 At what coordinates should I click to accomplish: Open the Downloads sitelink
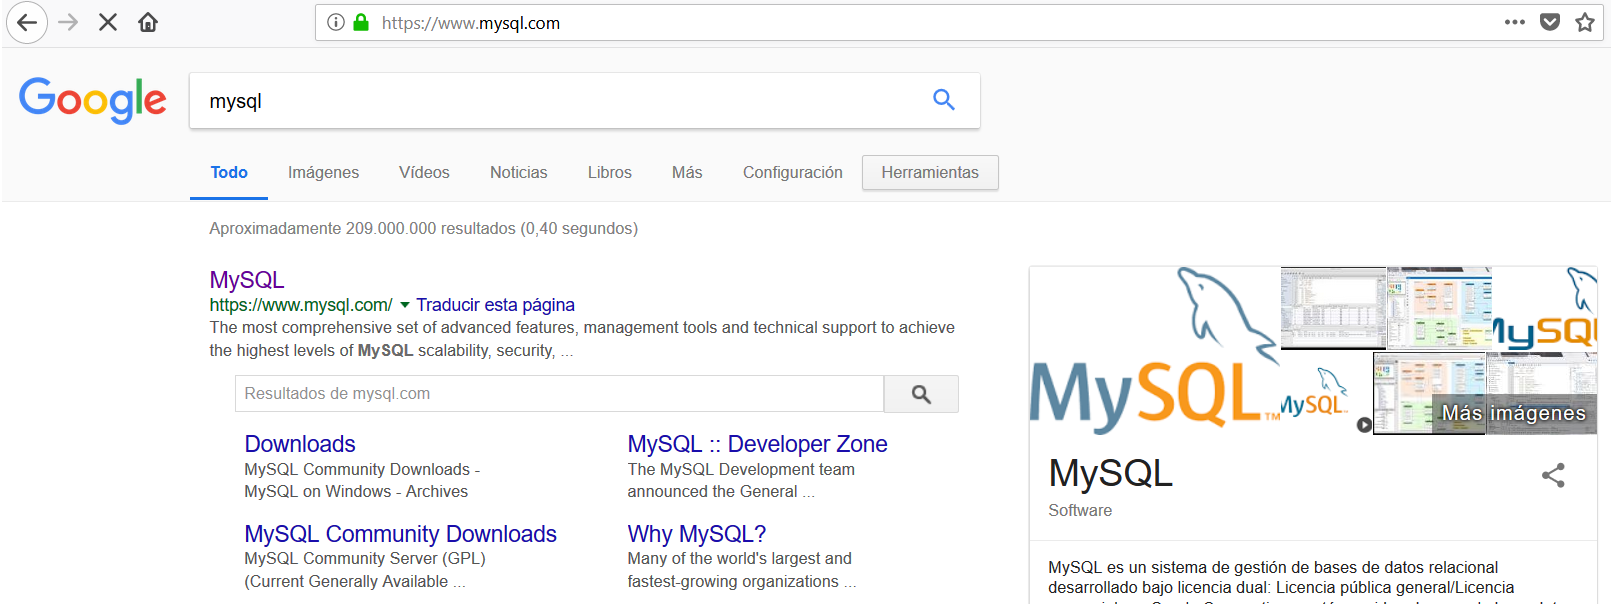point(300,444)
